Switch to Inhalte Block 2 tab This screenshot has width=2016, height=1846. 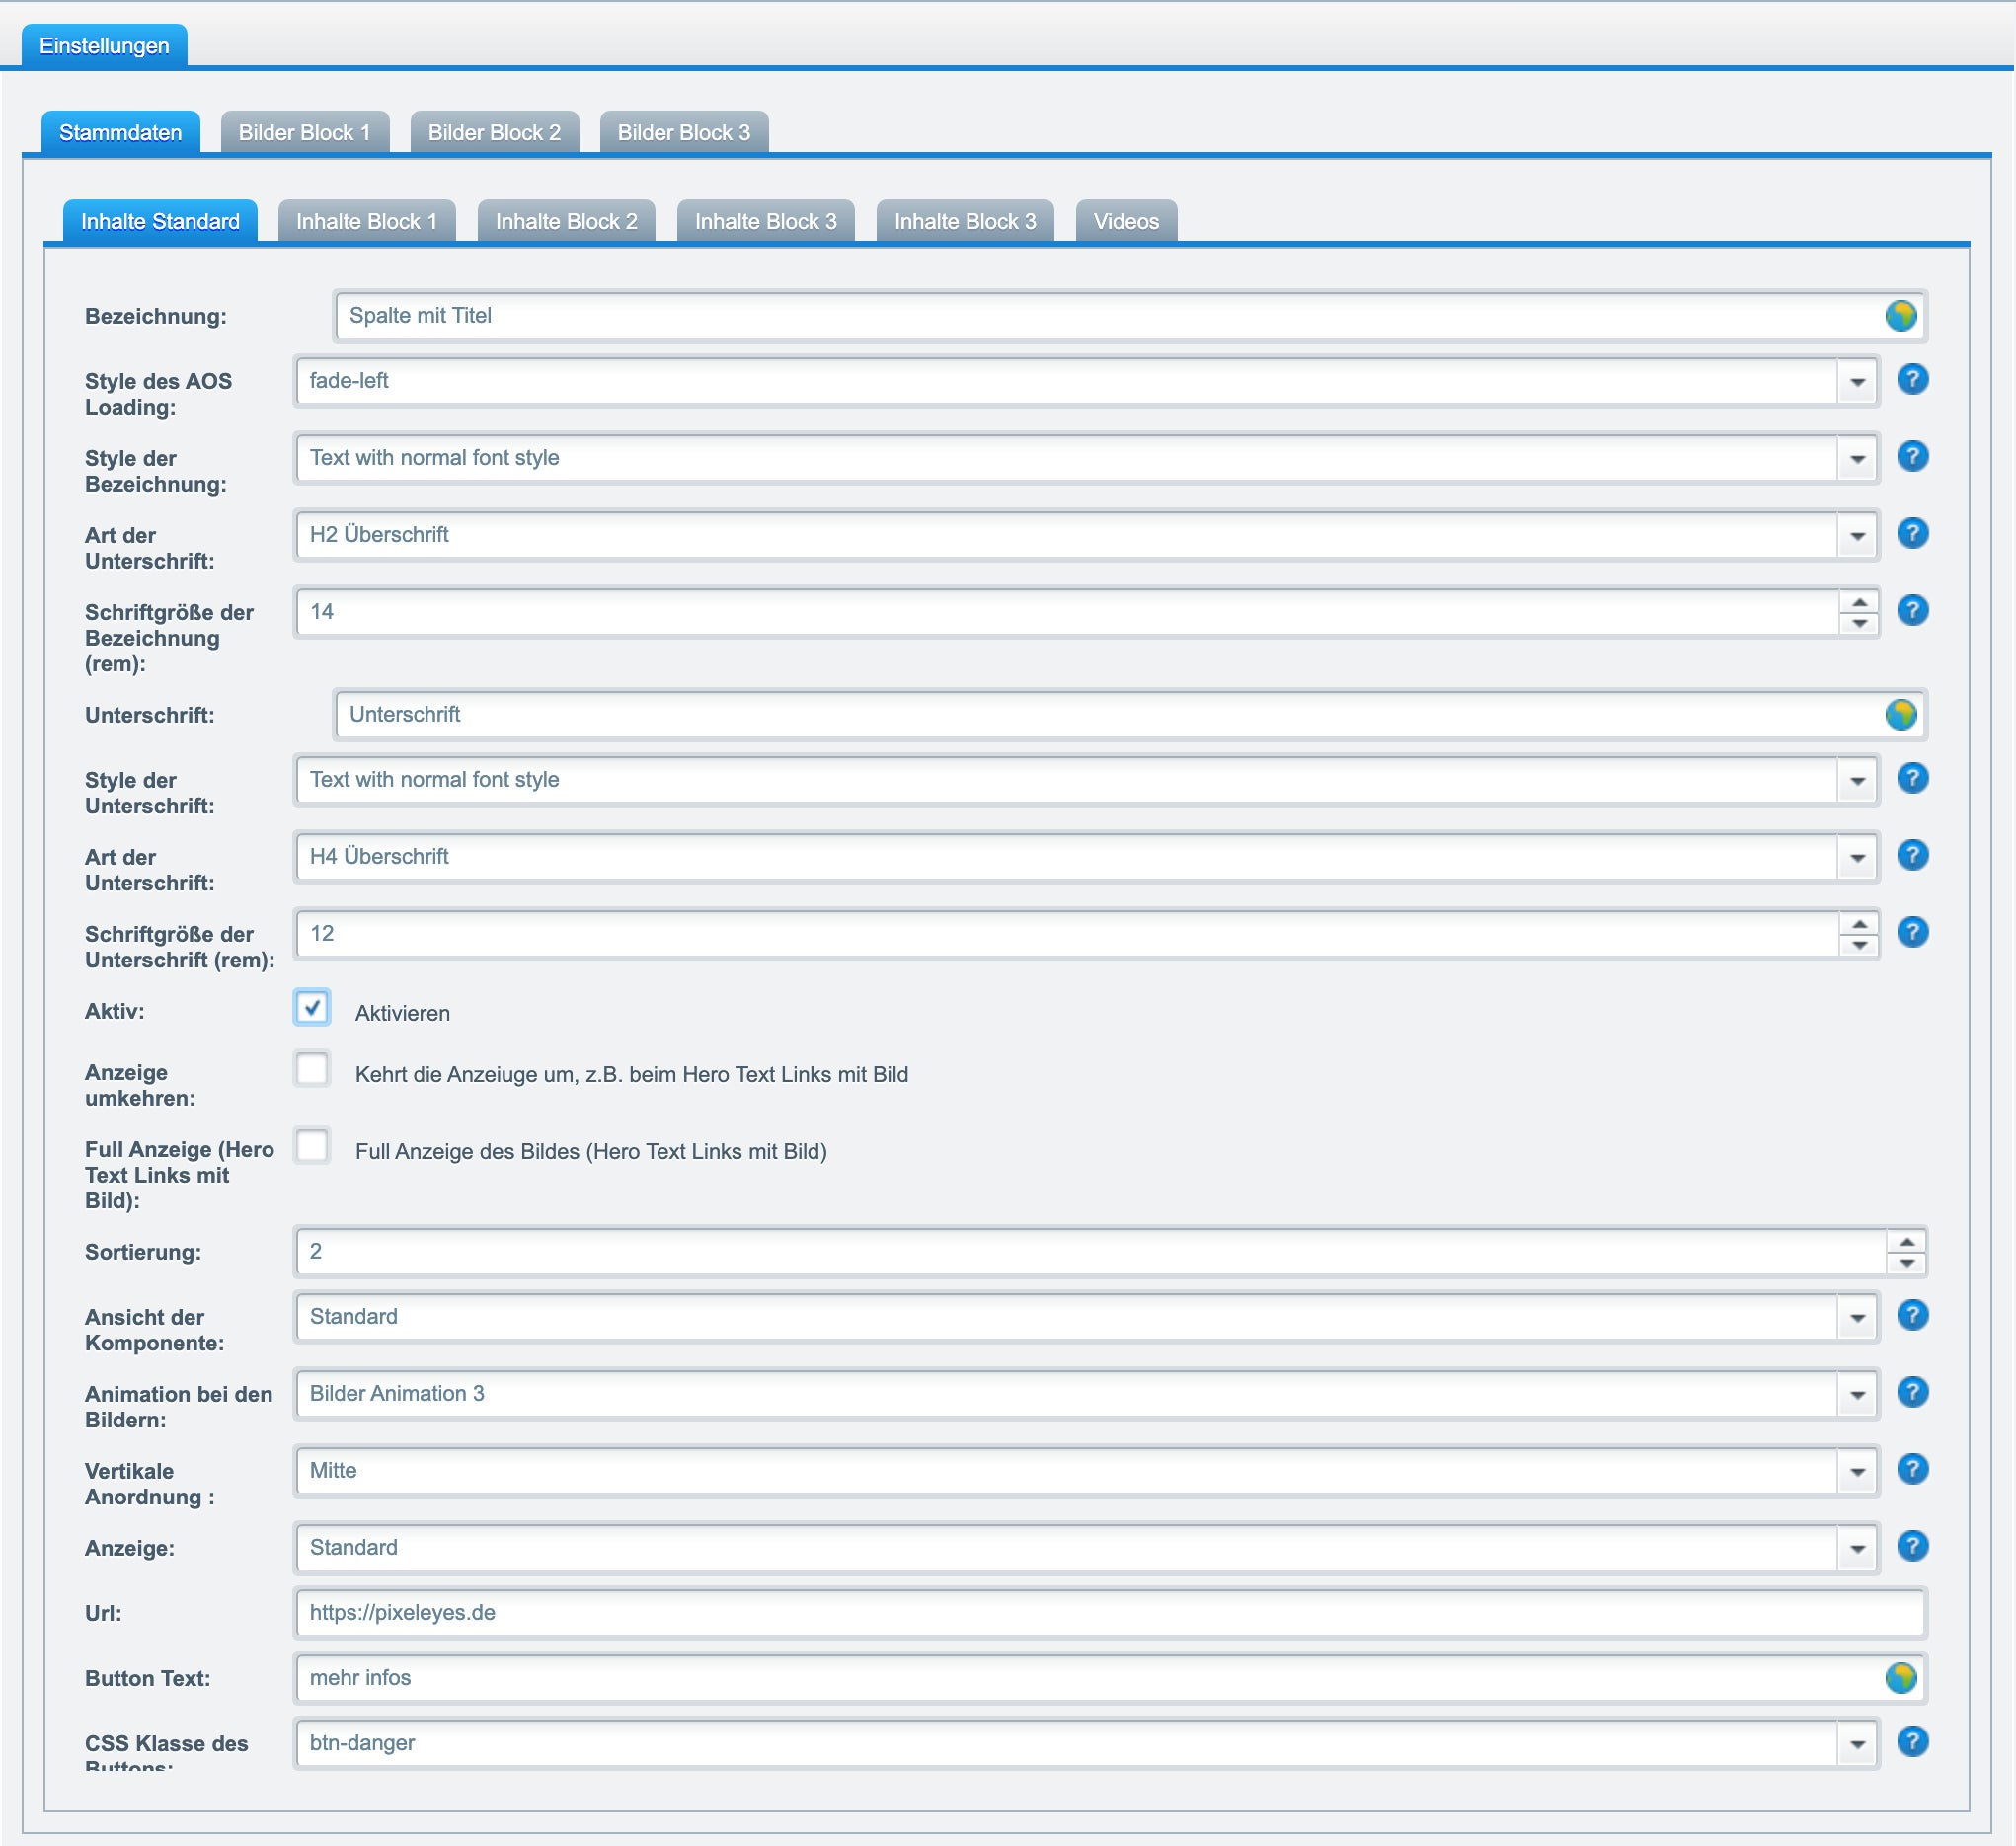pyautogui.click(x=566, y=221)
